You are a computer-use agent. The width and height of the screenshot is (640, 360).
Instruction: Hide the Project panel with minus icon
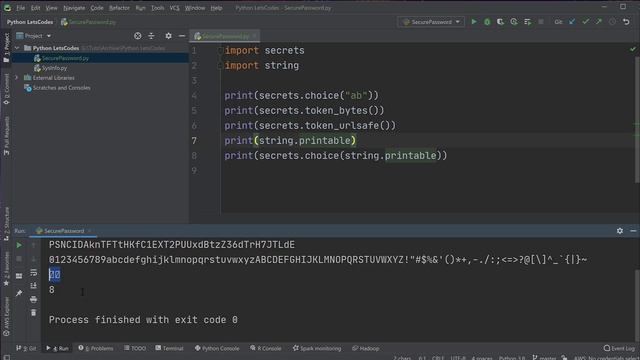pyautogui.click(x=182, y=36)
